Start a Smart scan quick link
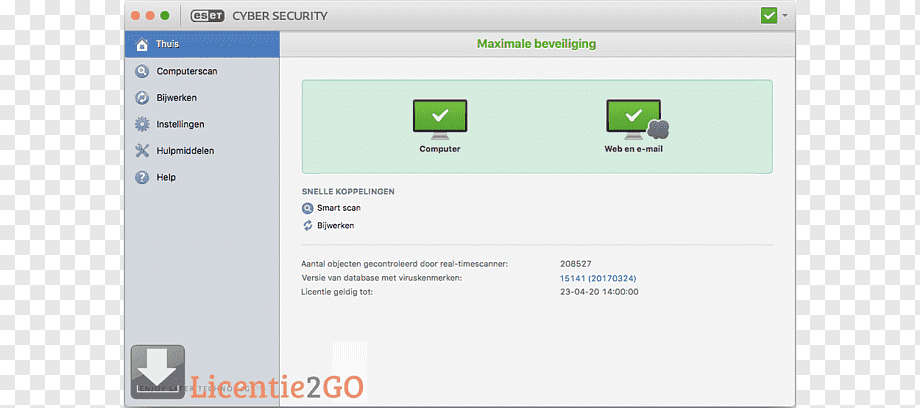The image size is (920, 408). point(339,208)
